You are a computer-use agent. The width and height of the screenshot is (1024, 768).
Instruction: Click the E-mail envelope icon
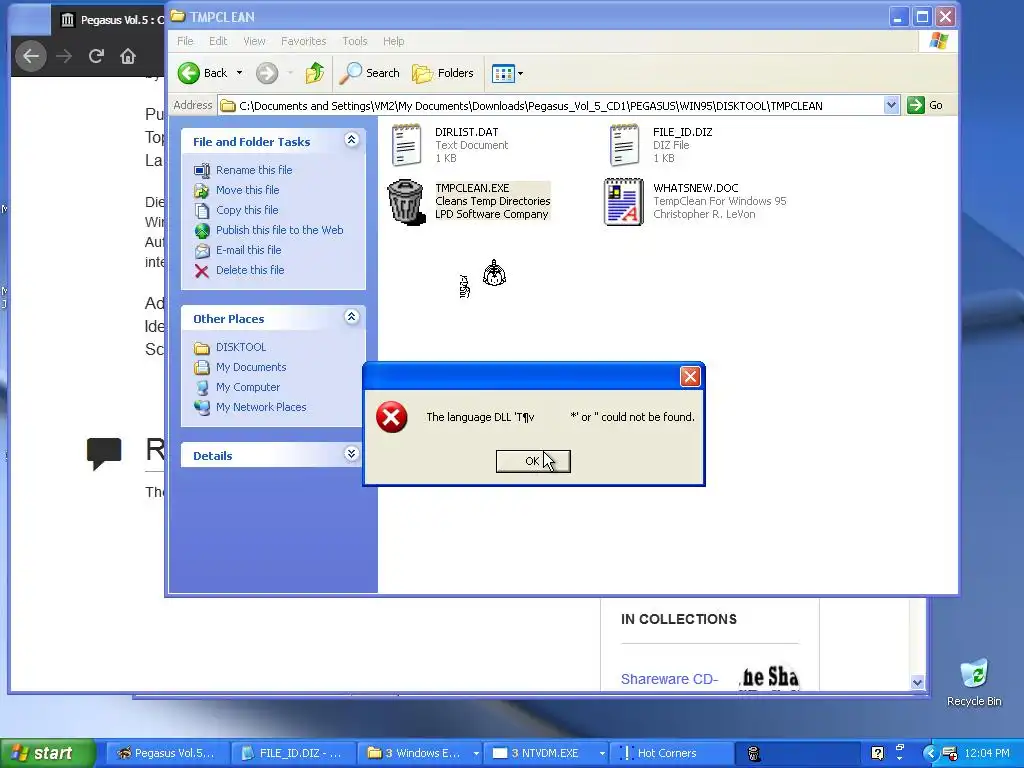point(202,251)
